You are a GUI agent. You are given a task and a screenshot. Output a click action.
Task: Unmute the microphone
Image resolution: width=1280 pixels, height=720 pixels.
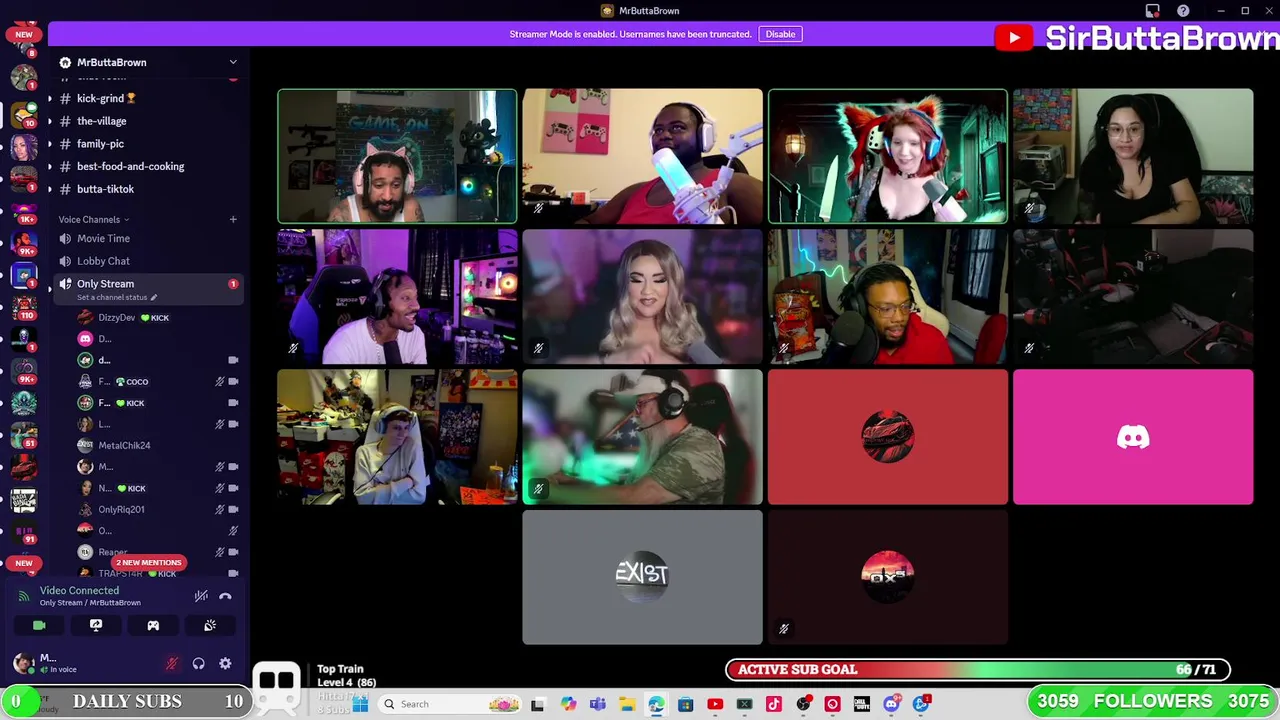pos(172,663)
